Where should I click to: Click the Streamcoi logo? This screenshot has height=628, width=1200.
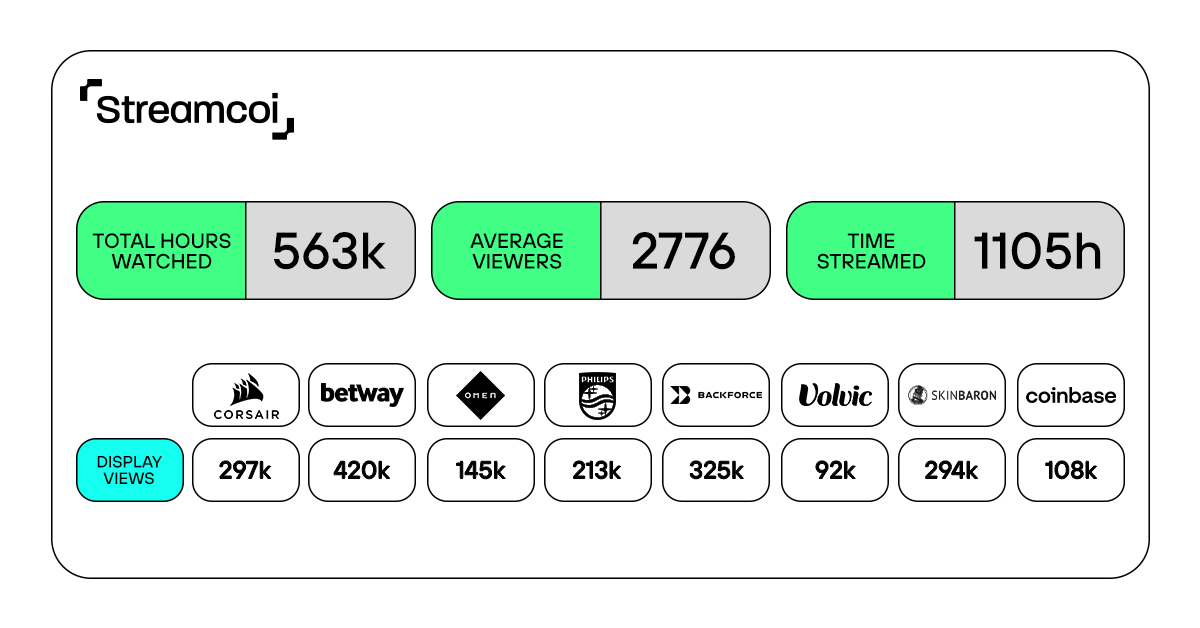click(186, 108)
